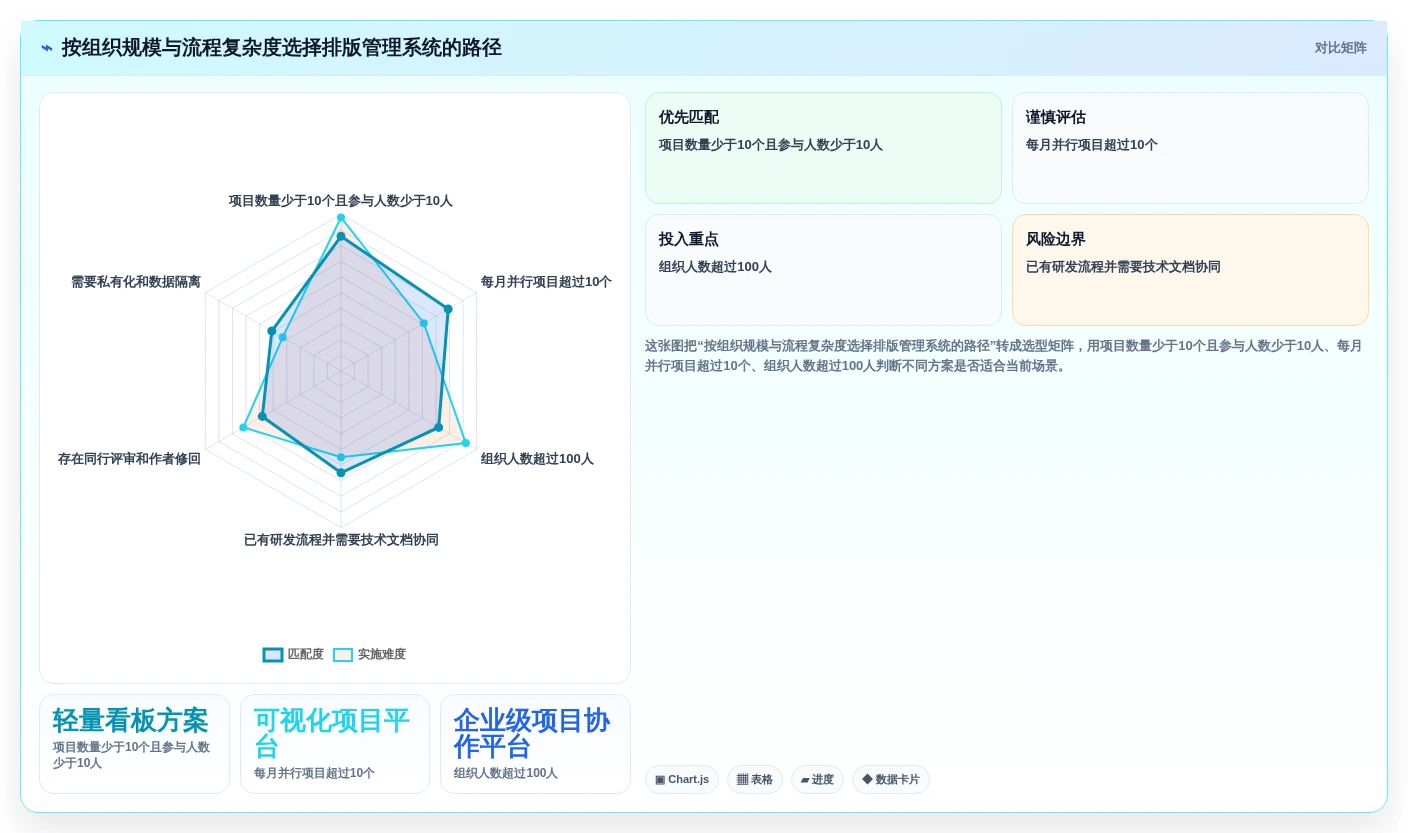Select the 进度 tag chip
This screenshot has height=833, width=1408.
point(817,780)
